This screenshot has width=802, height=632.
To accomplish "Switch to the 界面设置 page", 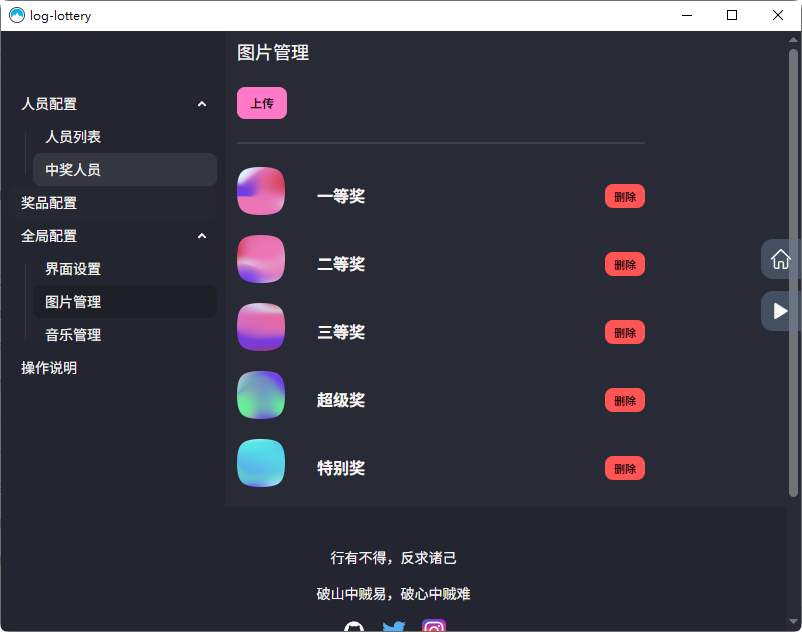I will 72,268.
